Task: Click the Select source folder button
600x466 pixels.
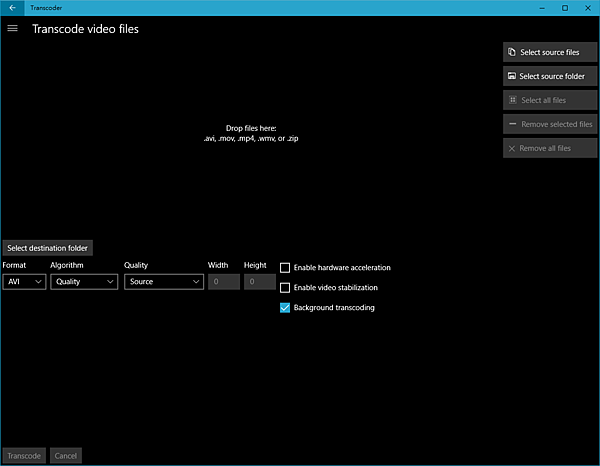Action: point(550,76)
